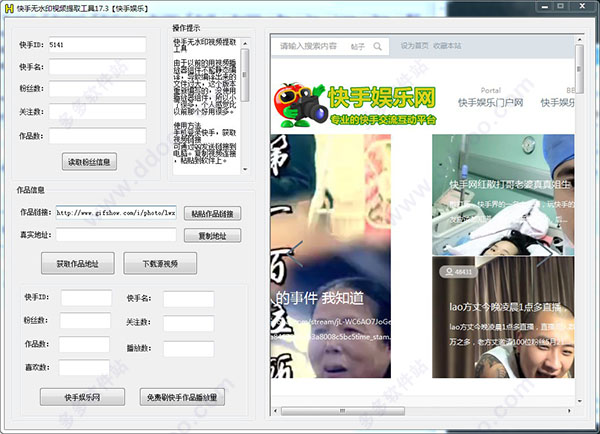600x434 pixels.
Task: Focus the 作品信息 关注数 field
Action: pos(189,323)
